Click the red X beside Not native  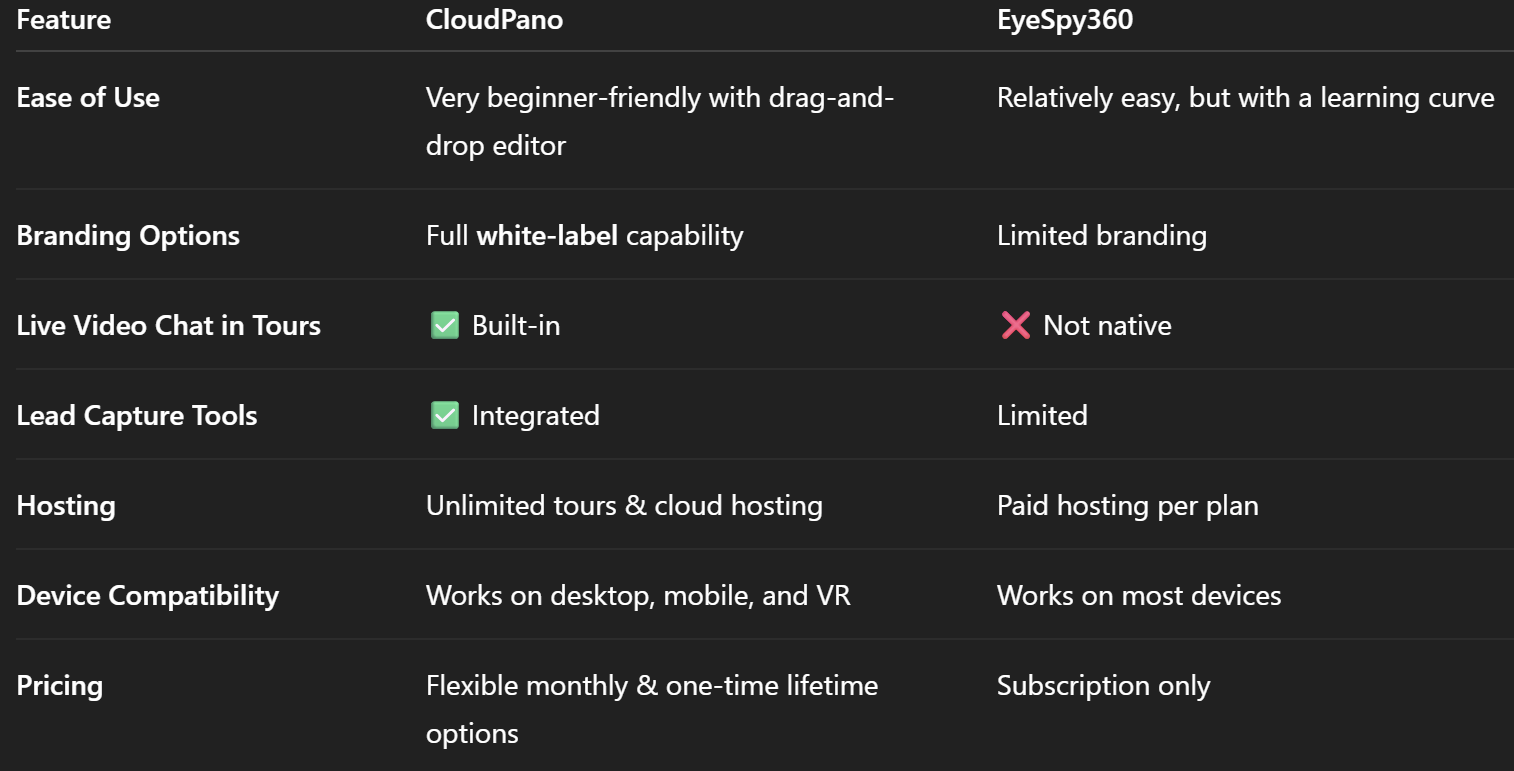point(1015,325)
